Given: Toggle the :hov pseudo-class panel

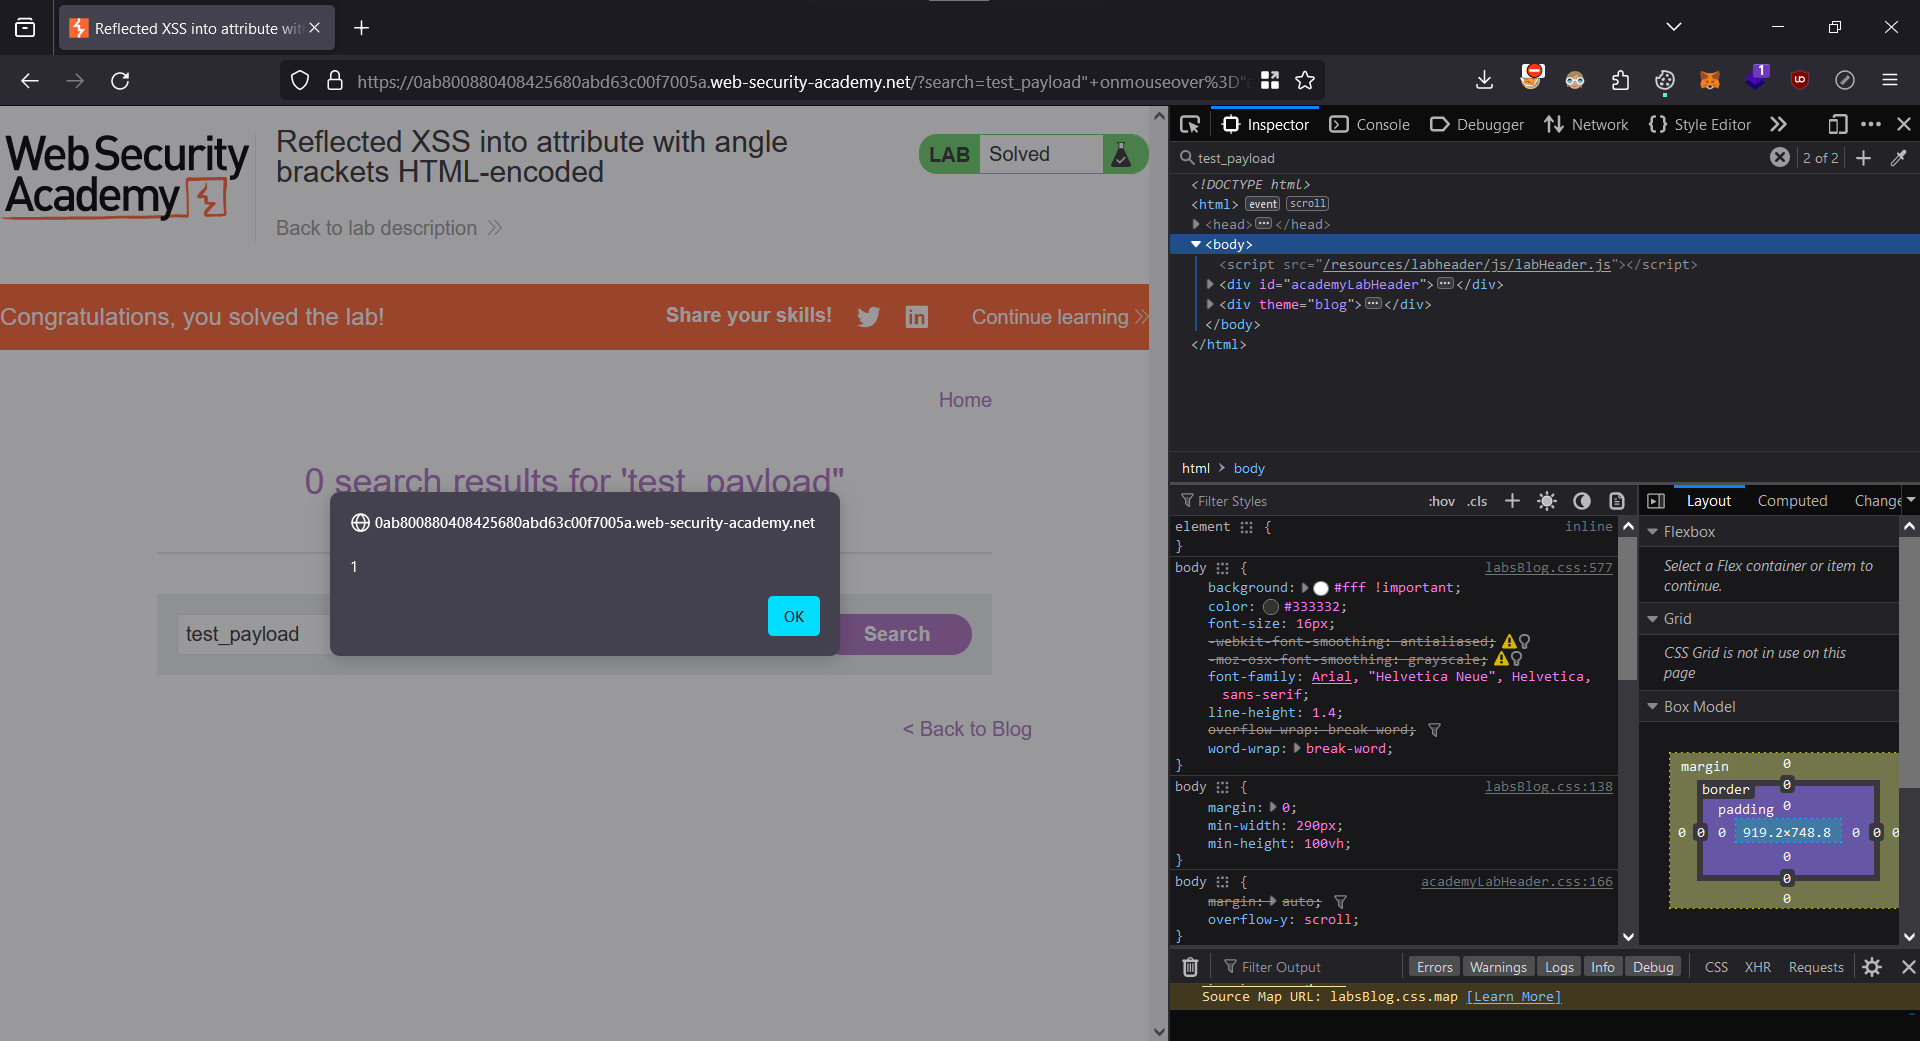Looking at the screenshot, I should [x=1441, y=501].
